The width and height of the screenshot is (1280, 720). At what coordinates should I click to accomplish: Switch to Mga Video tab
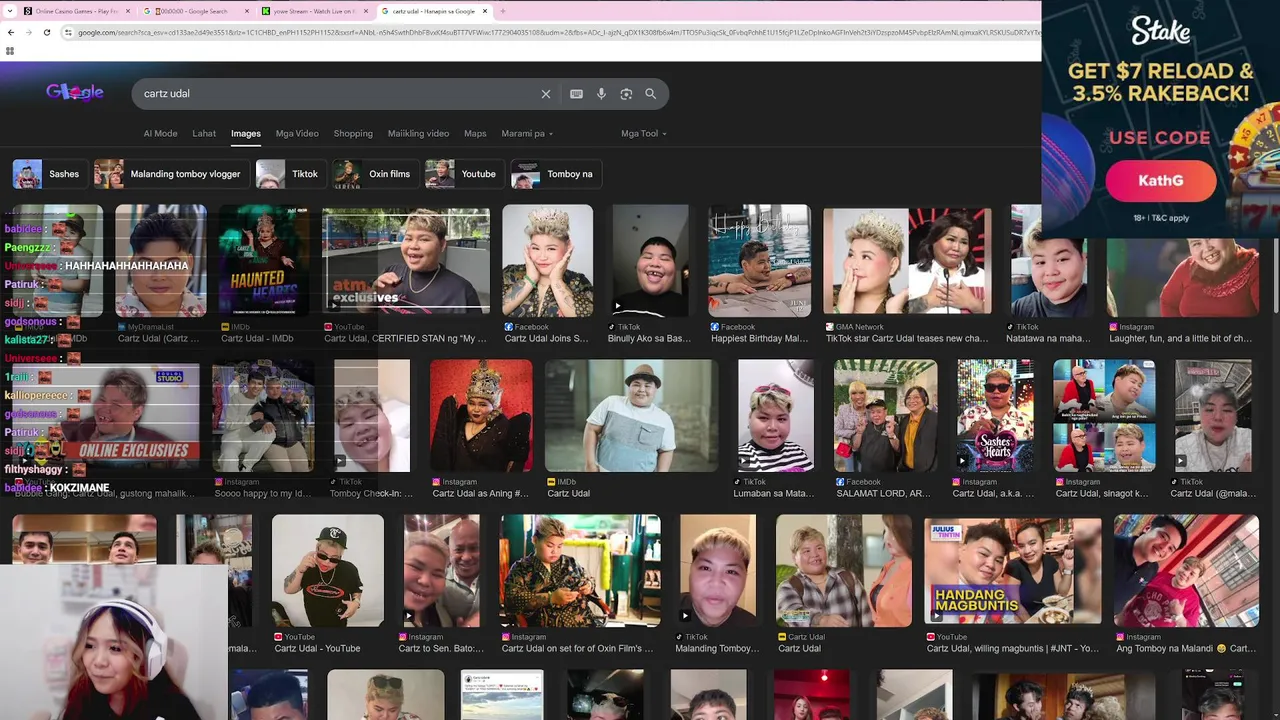(297, 133)
